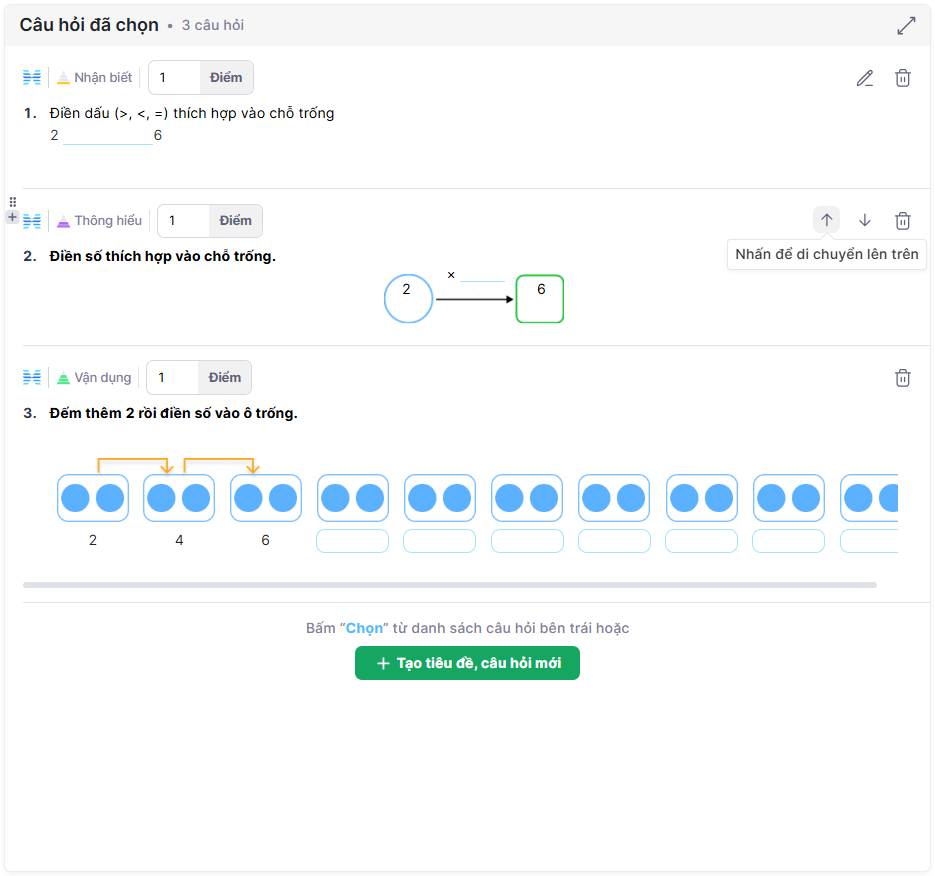The width and height of the screenshot is (935, 876).
Task: Grab the drag handle beside question 2
Action: [x=13, y=202]
